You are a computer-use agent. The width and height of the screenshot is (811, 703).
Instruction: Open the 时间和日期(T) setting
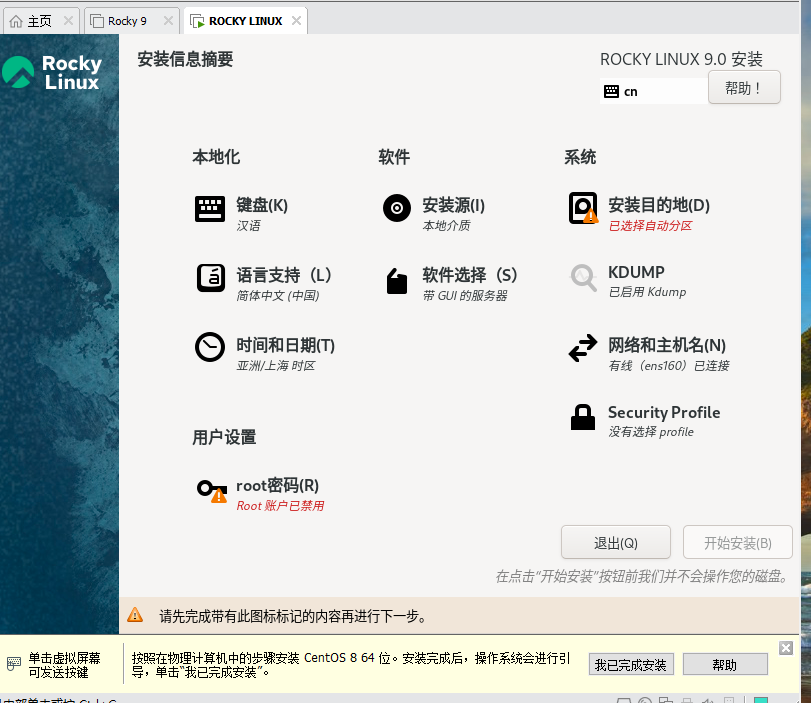[x=286, y=345]
